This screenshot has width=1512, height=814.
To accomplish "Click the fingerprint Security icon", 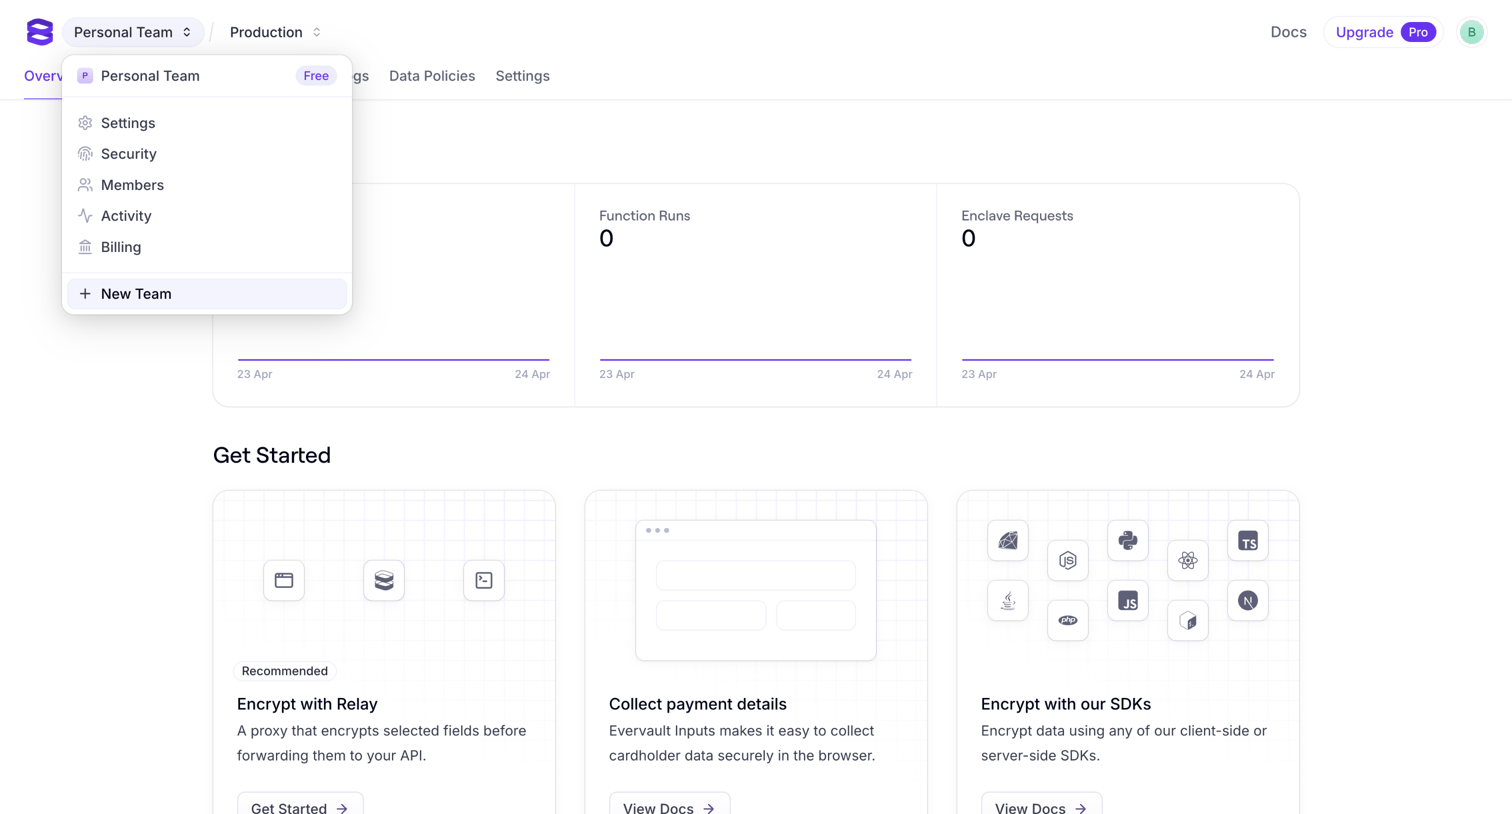I will (85, 154).
